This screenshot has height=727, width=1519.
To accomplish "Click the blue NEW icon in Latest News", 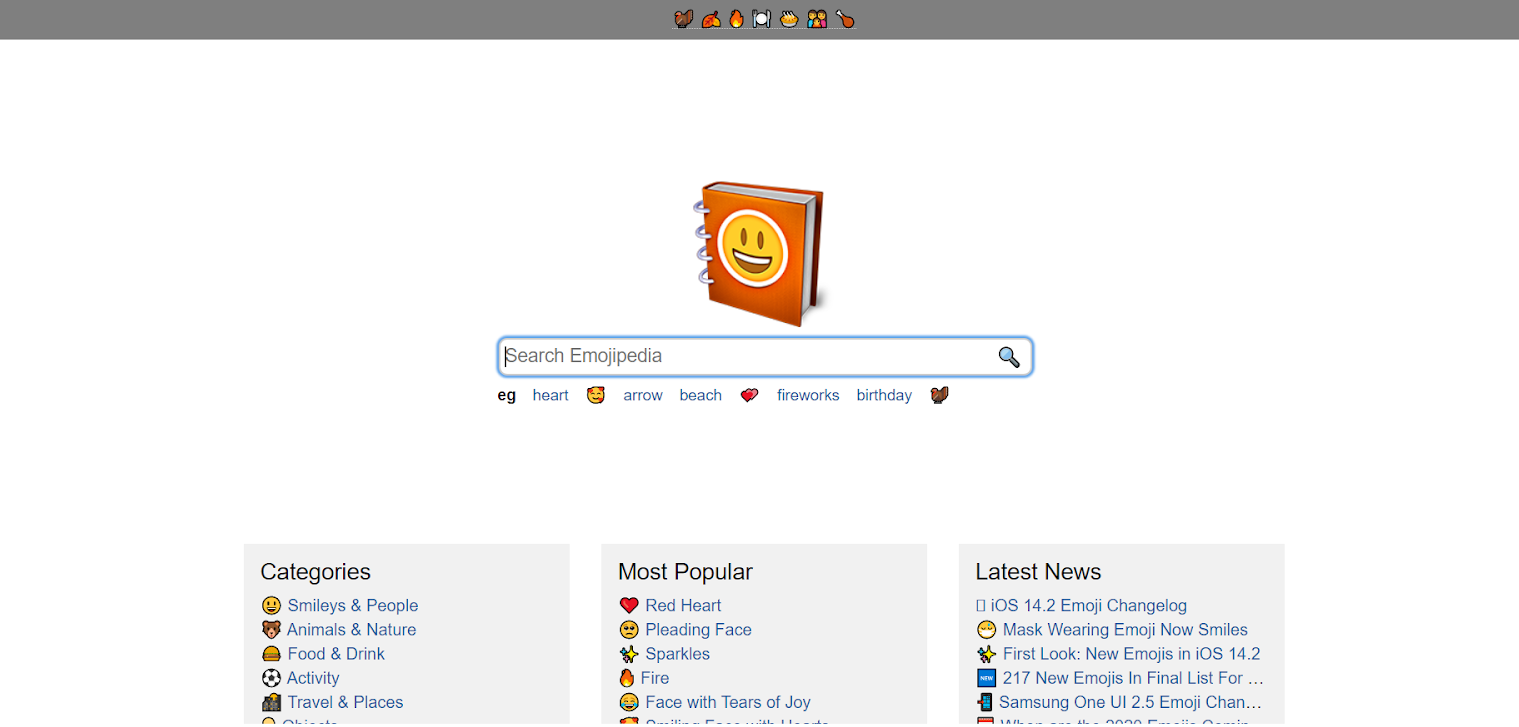I will click(x=986, y=678).
